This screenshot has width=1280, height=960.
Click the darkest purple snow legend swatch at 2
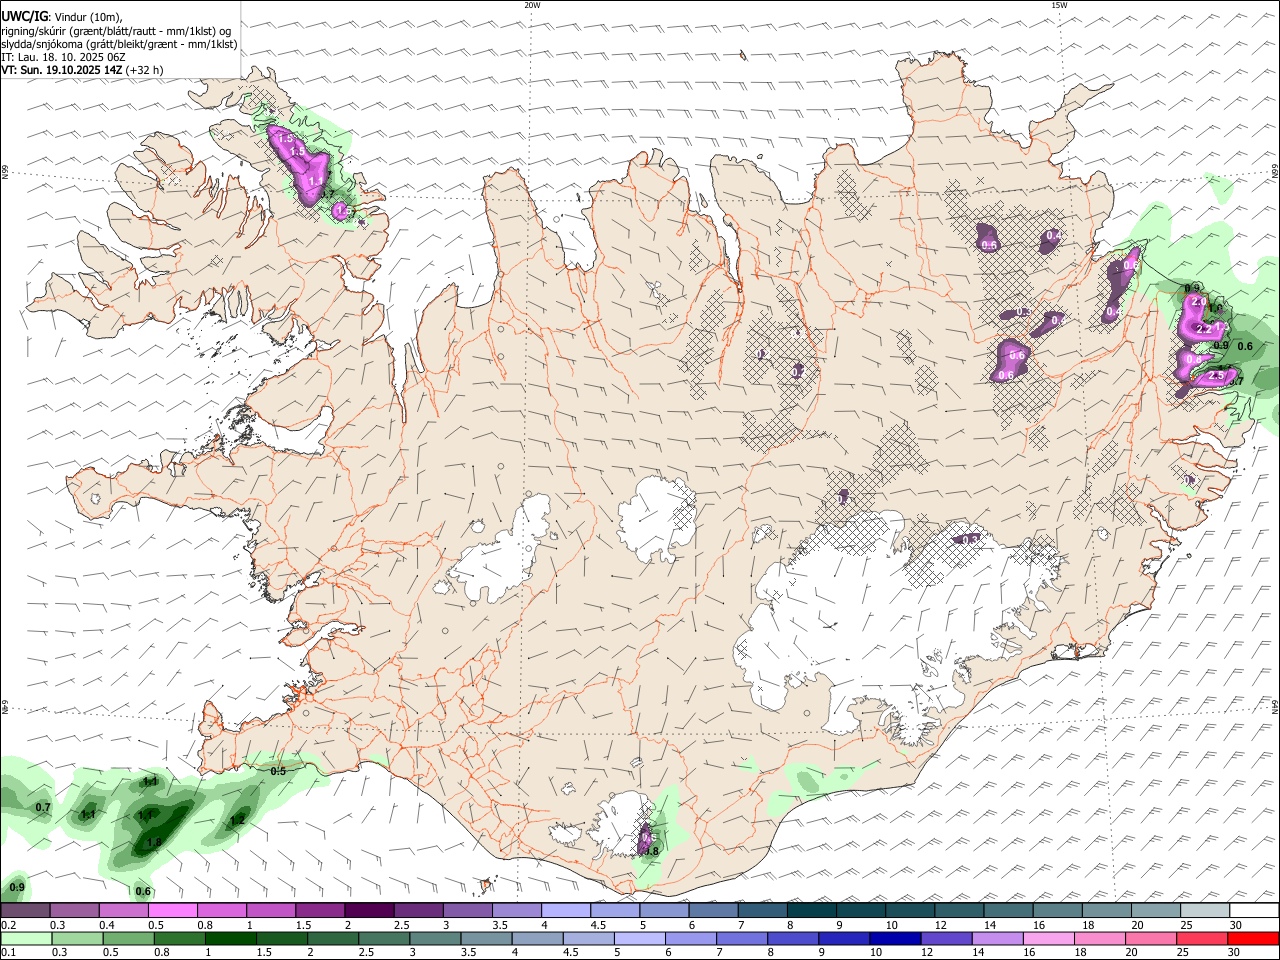pyautogui.click(x=369, y=911)
